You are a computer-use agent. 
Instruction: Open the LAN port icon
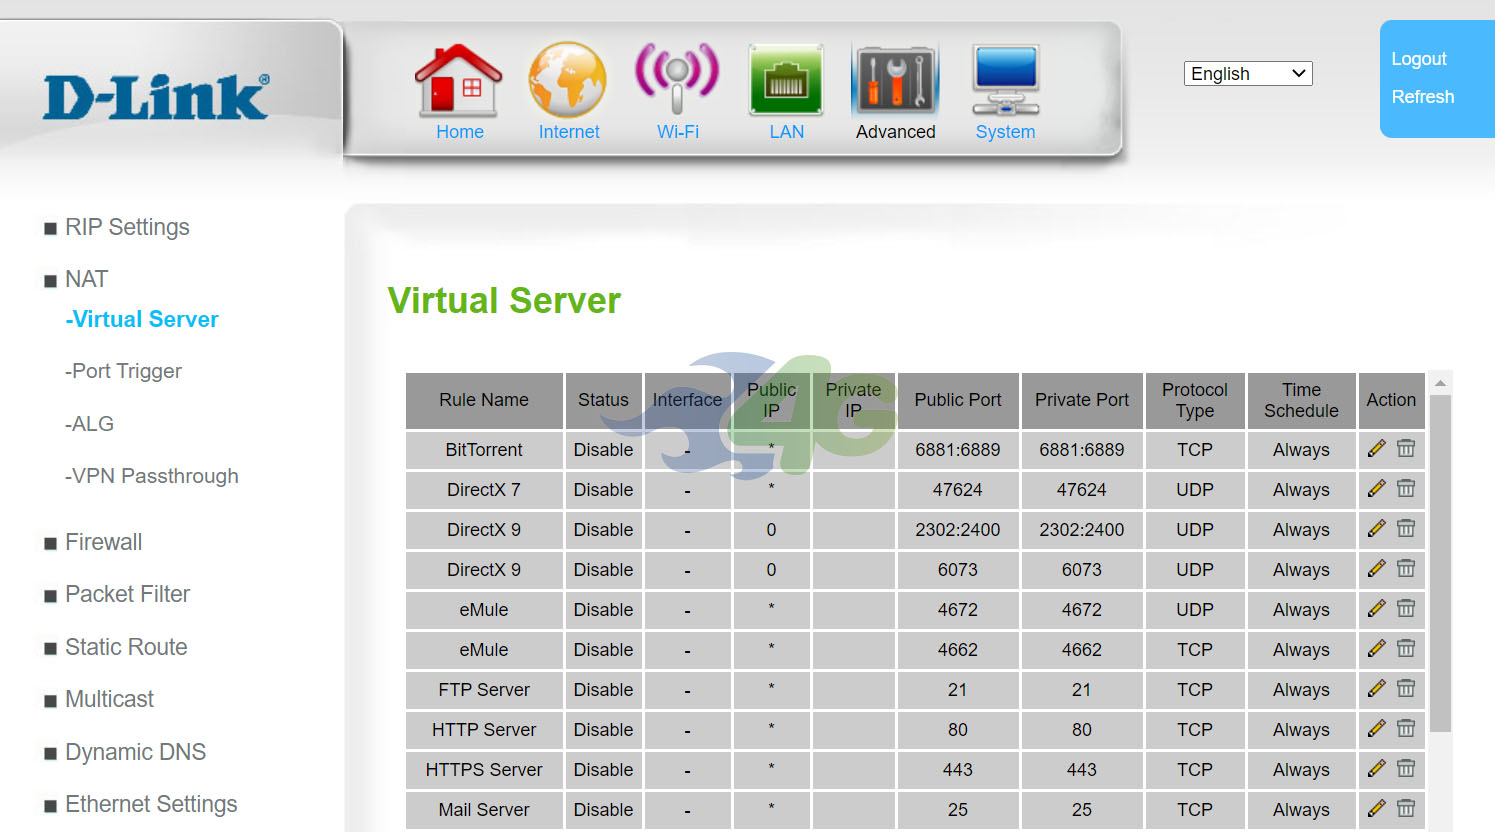click(x=786, y=80)
